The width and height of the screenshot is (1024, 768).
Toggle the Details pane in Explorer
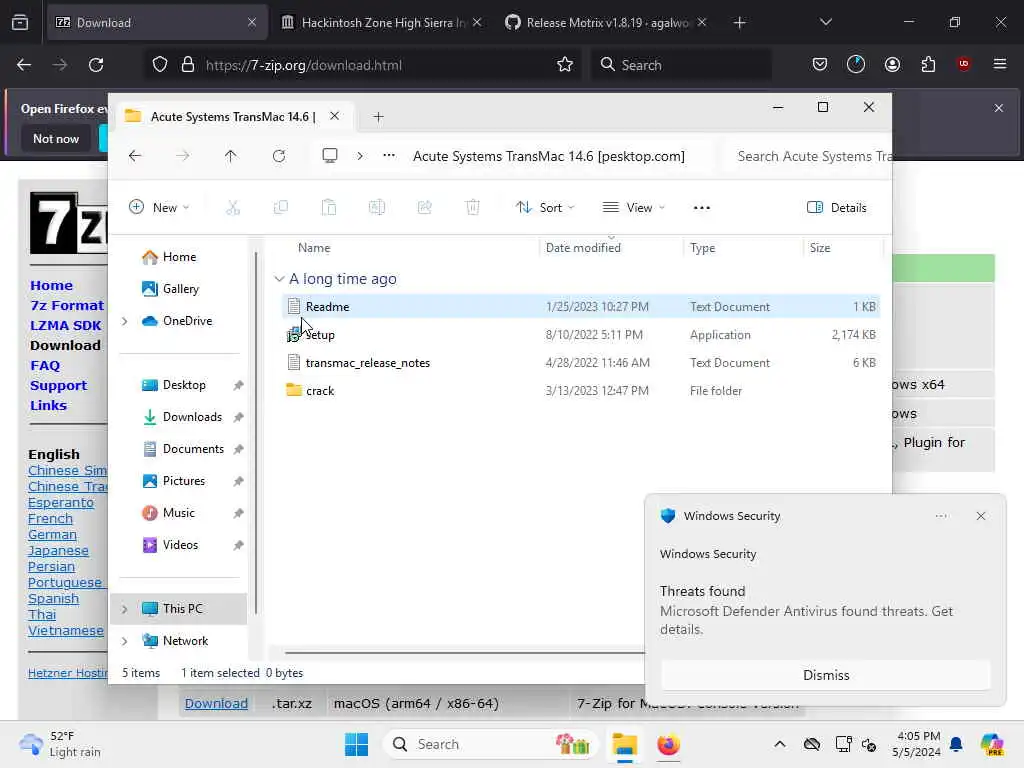(x=837, y=208)
